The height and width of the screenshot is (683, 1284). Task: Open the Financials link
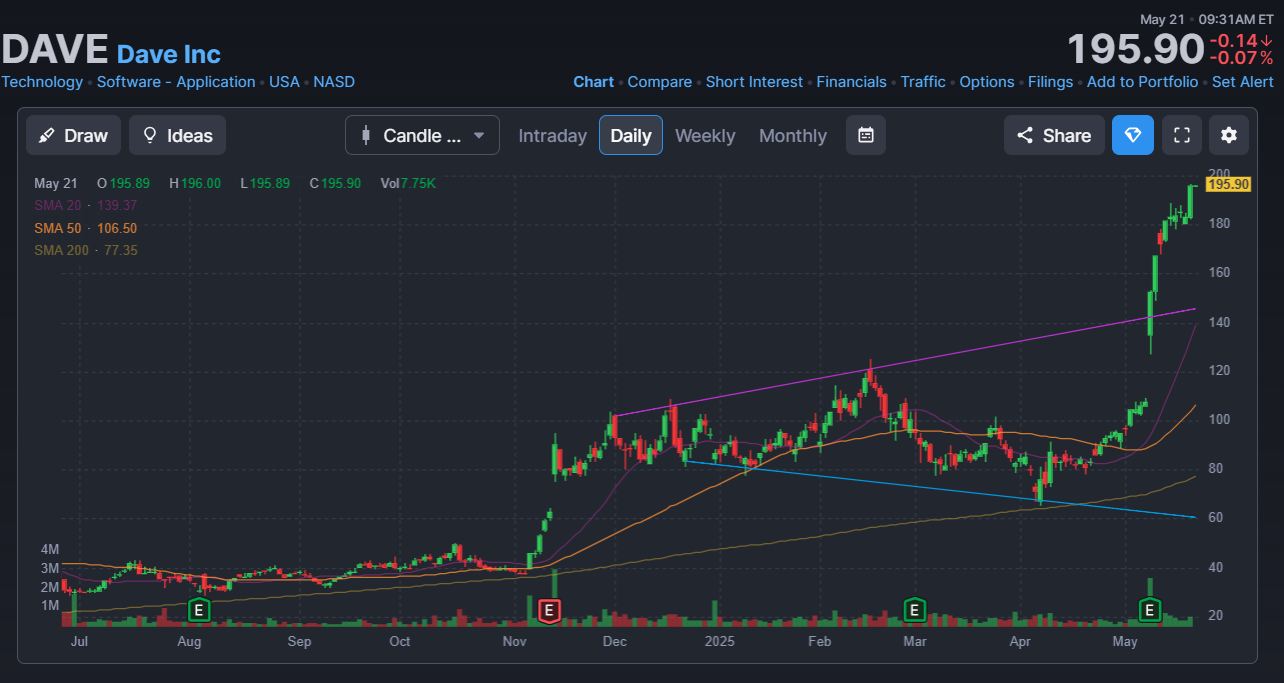pyautogui.click(x=851, y=82)
